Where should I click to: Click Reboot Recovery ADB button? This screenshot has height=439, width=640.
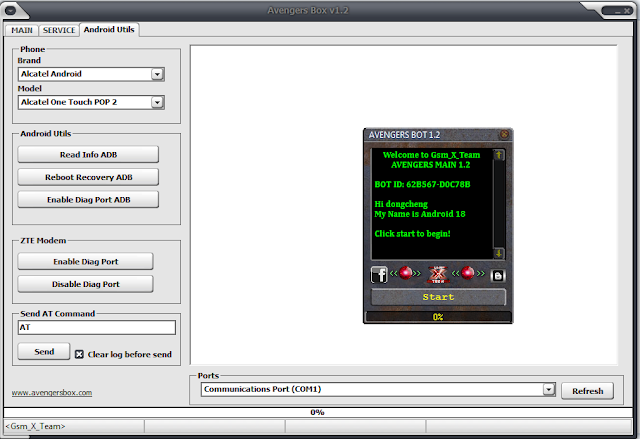88,177
